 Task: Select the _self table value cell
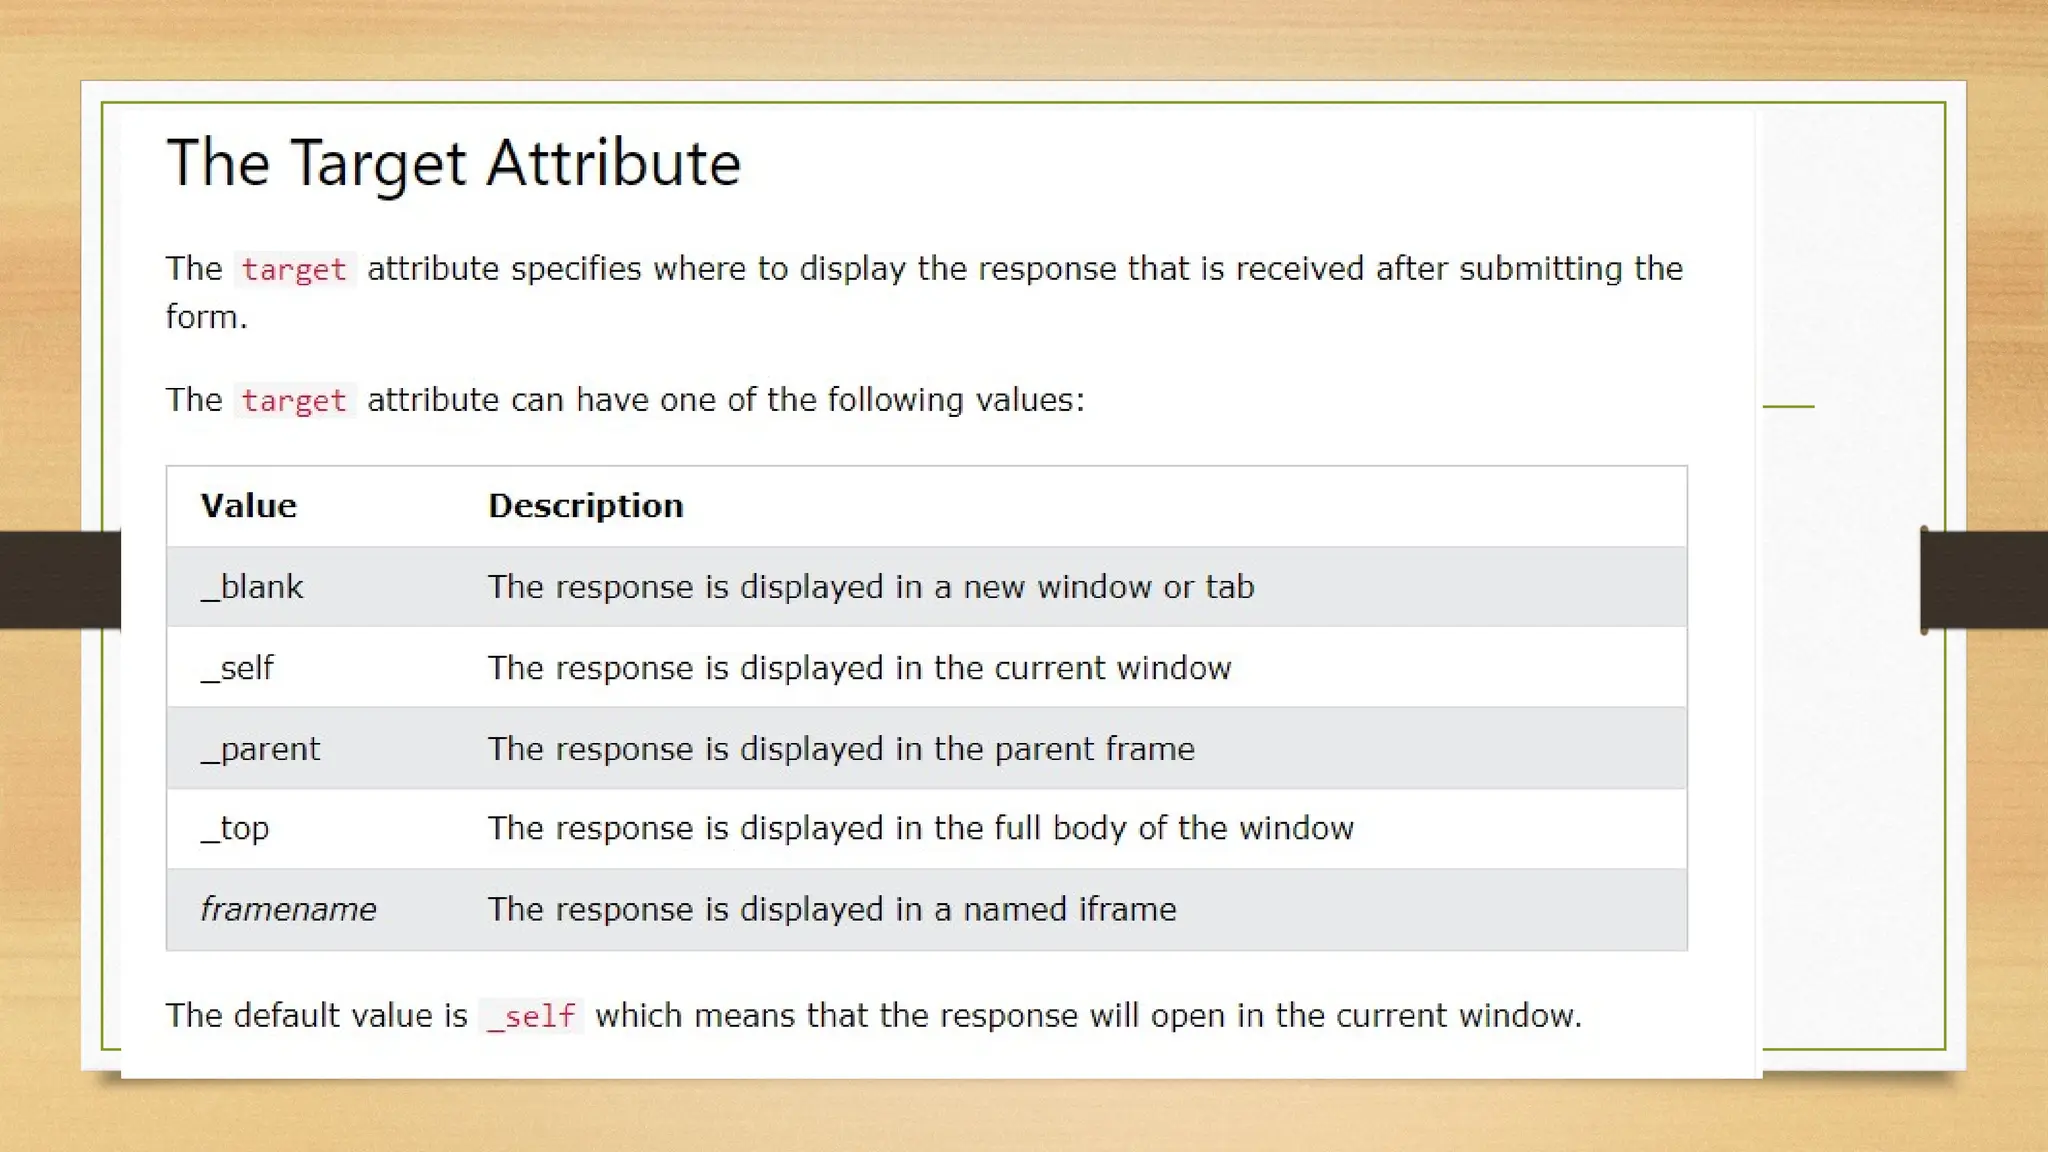pyautogui.click(x=238, y=668)
